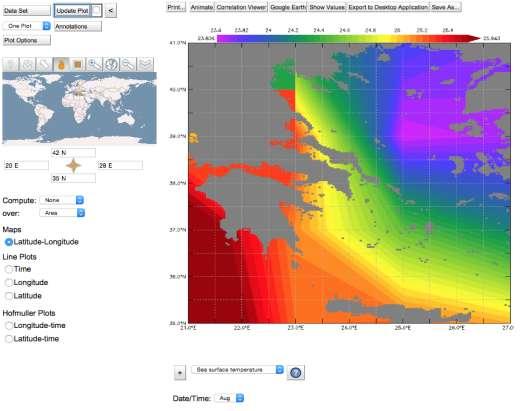Click the gold compass star between coordinate fields

(x=74, y=166)
